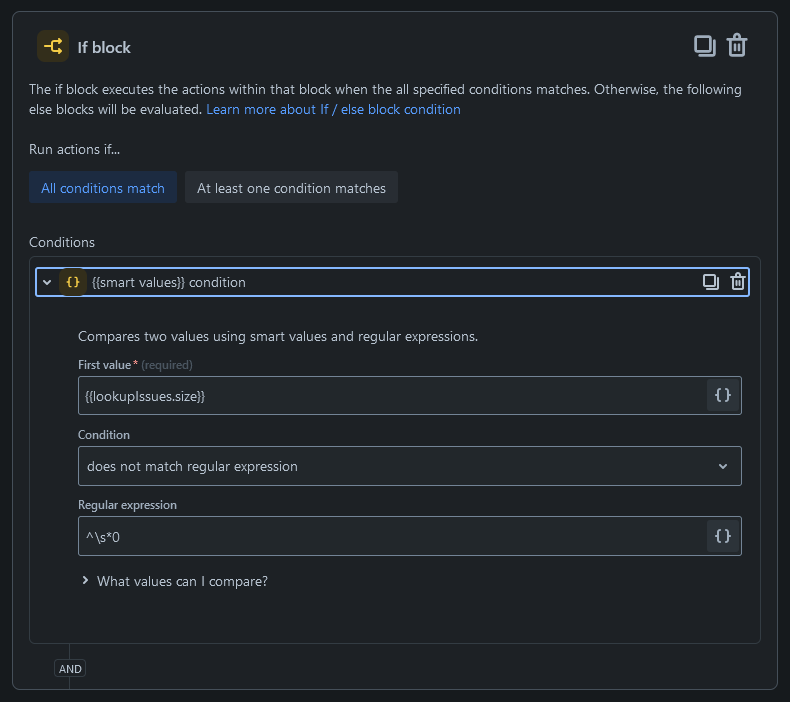
Task: Click the If block branch icon
Action: (x=53, y=46)
